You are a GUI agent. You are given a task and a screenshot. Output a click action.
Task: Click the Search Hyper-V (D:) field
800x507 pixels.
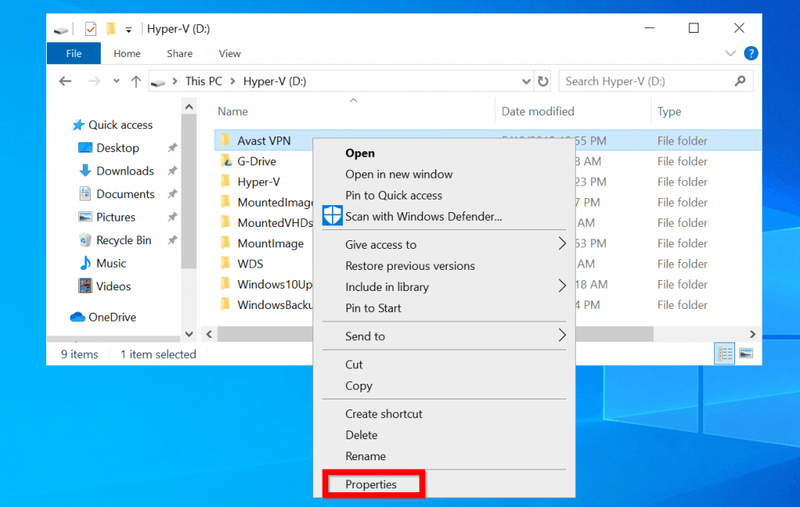coord(656,81)
